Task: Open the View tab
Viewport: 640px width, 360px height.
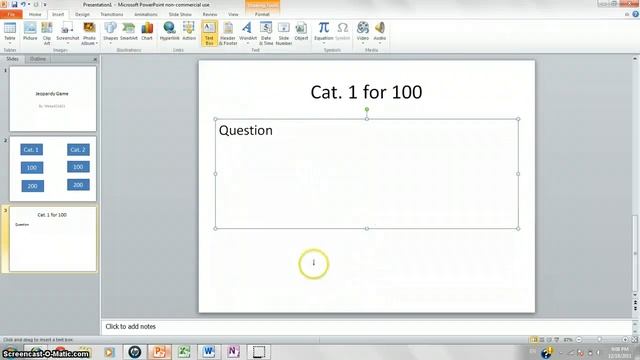Action: tap(233, 14)
